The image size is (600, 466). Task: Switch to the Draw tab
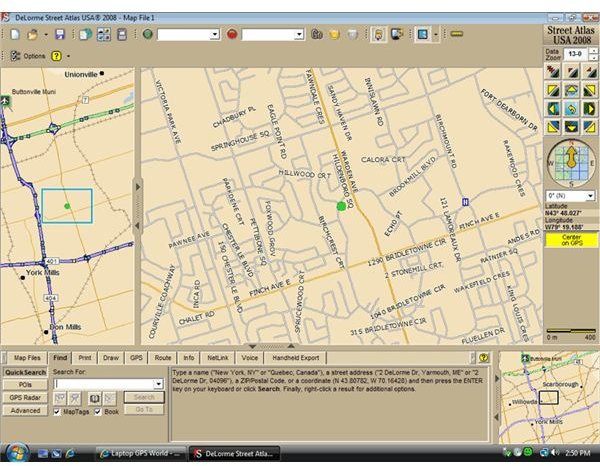click(x=111, y=358)
